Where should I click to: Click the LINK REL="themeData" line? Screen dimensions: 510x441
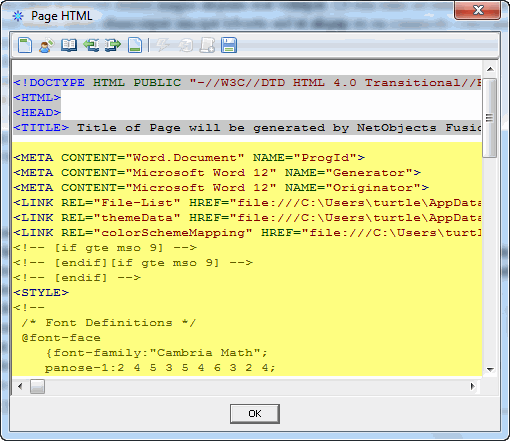[247, 218]
